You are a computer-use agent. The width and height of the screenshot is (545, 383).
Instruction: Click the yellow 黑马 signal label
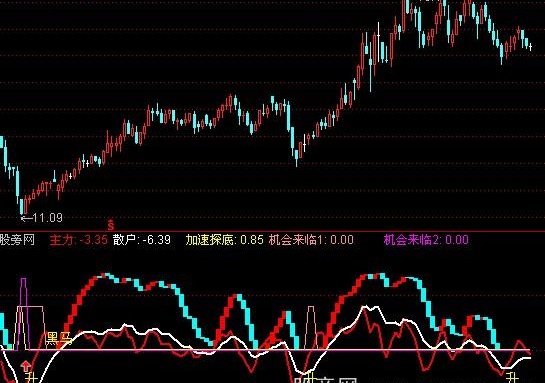click(59, 339)
